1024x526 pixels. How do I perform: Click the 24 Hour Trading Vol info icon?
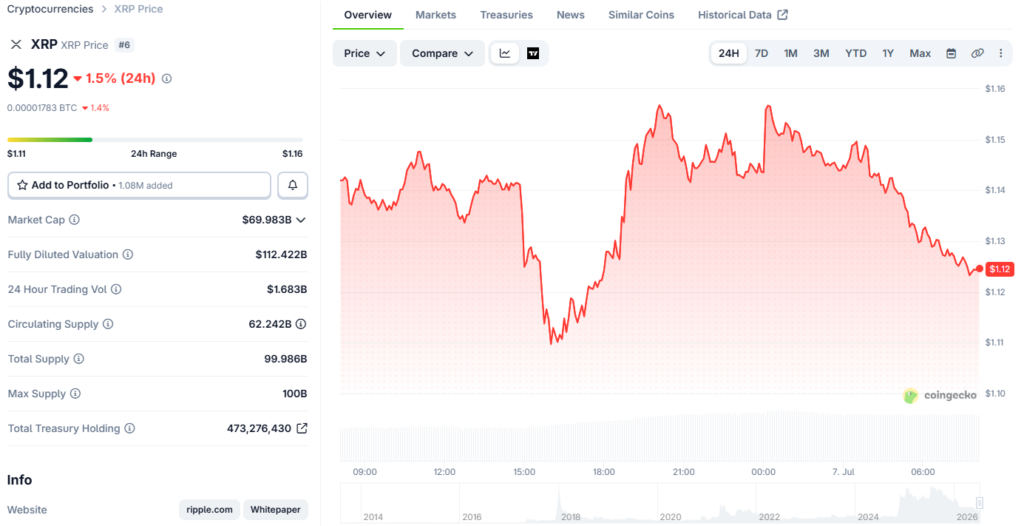click(x=116, y=289)
